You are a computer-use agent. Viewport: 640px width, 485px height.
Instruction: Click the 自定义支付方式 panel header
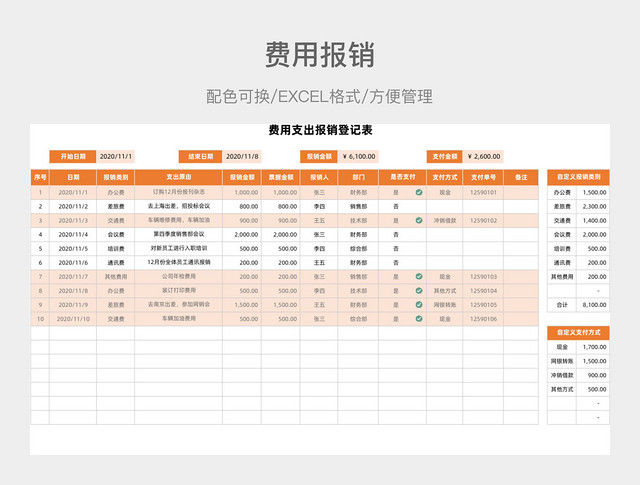click(x=578, y=333)
